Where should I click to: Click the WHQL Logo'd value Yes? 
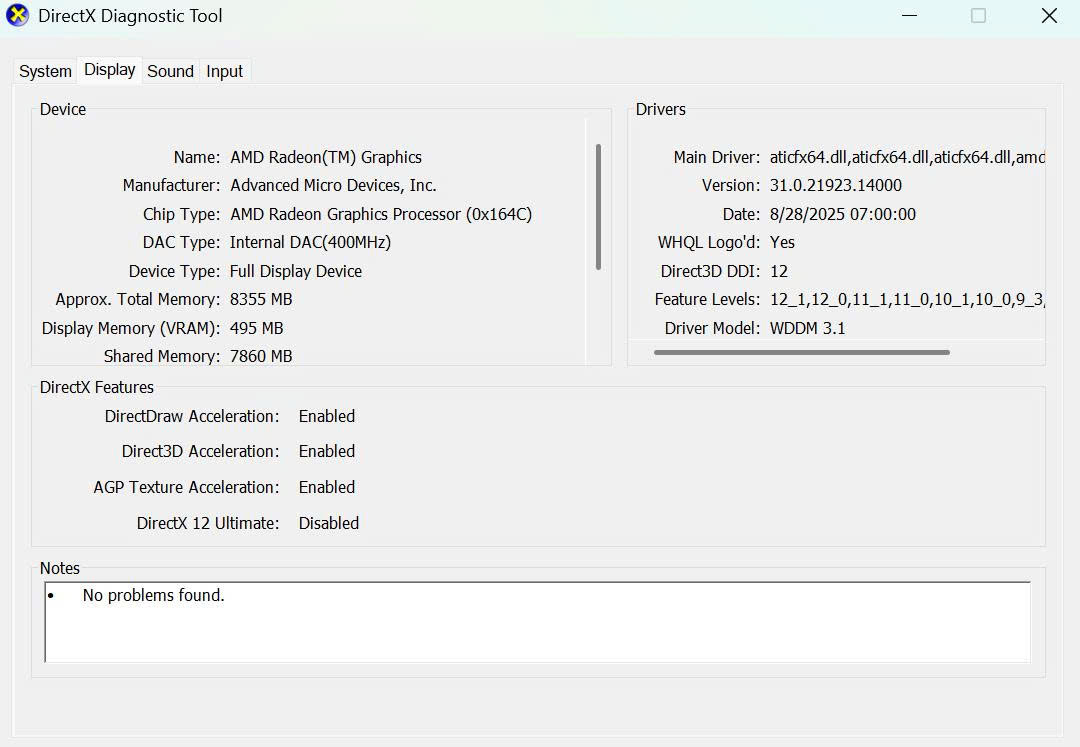(x=782, y=243)
